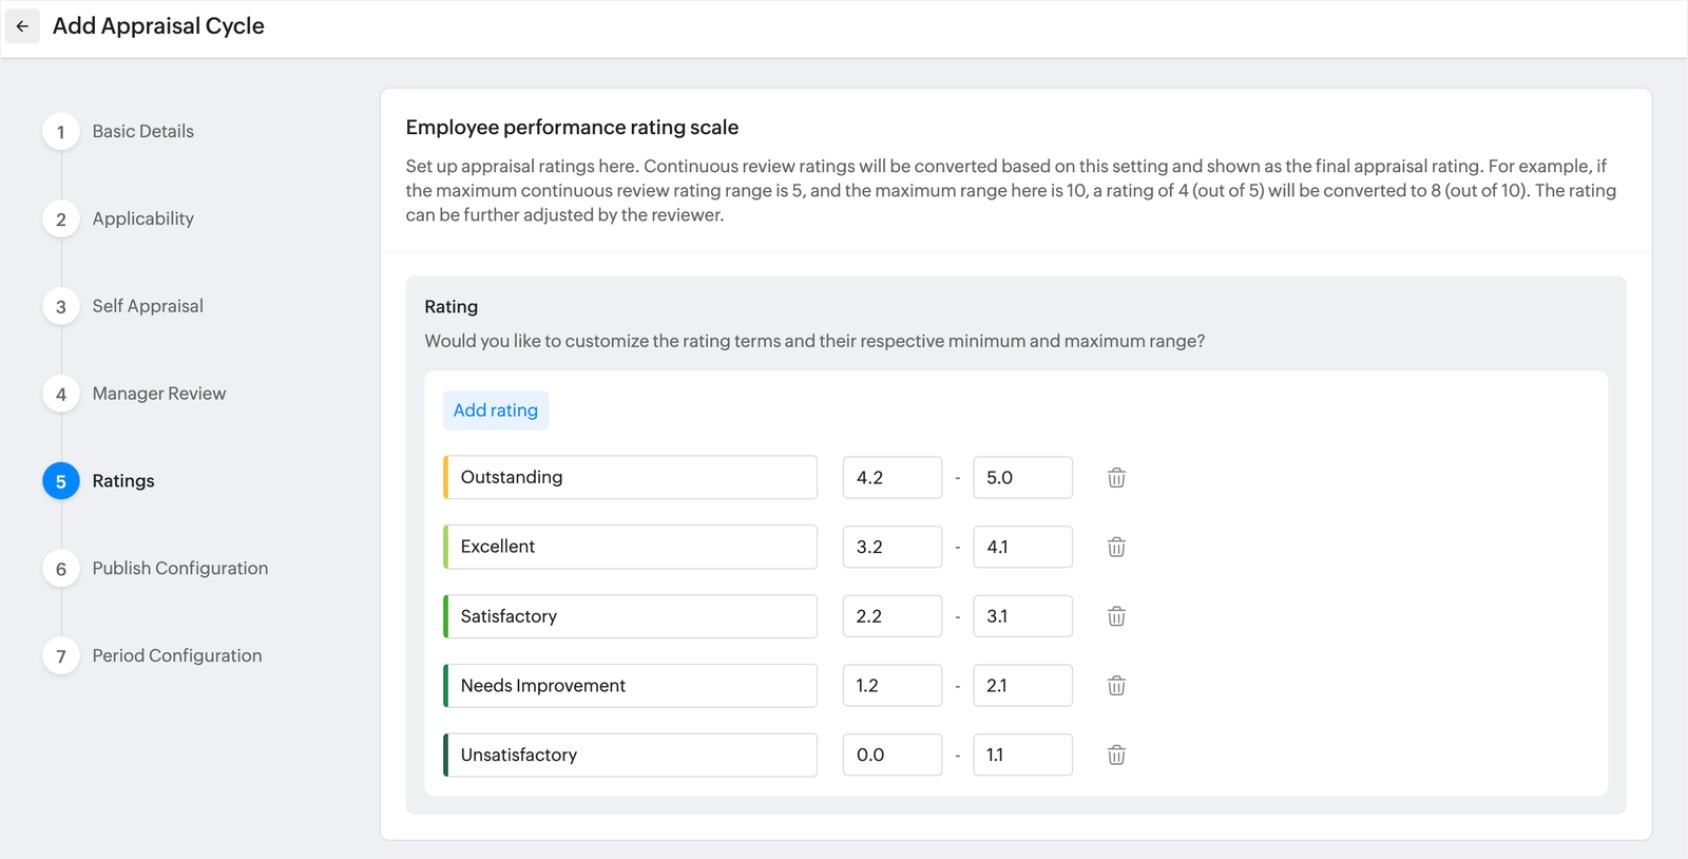
Task: Jump to the Period Configuration step
Action: pos(177,656)
